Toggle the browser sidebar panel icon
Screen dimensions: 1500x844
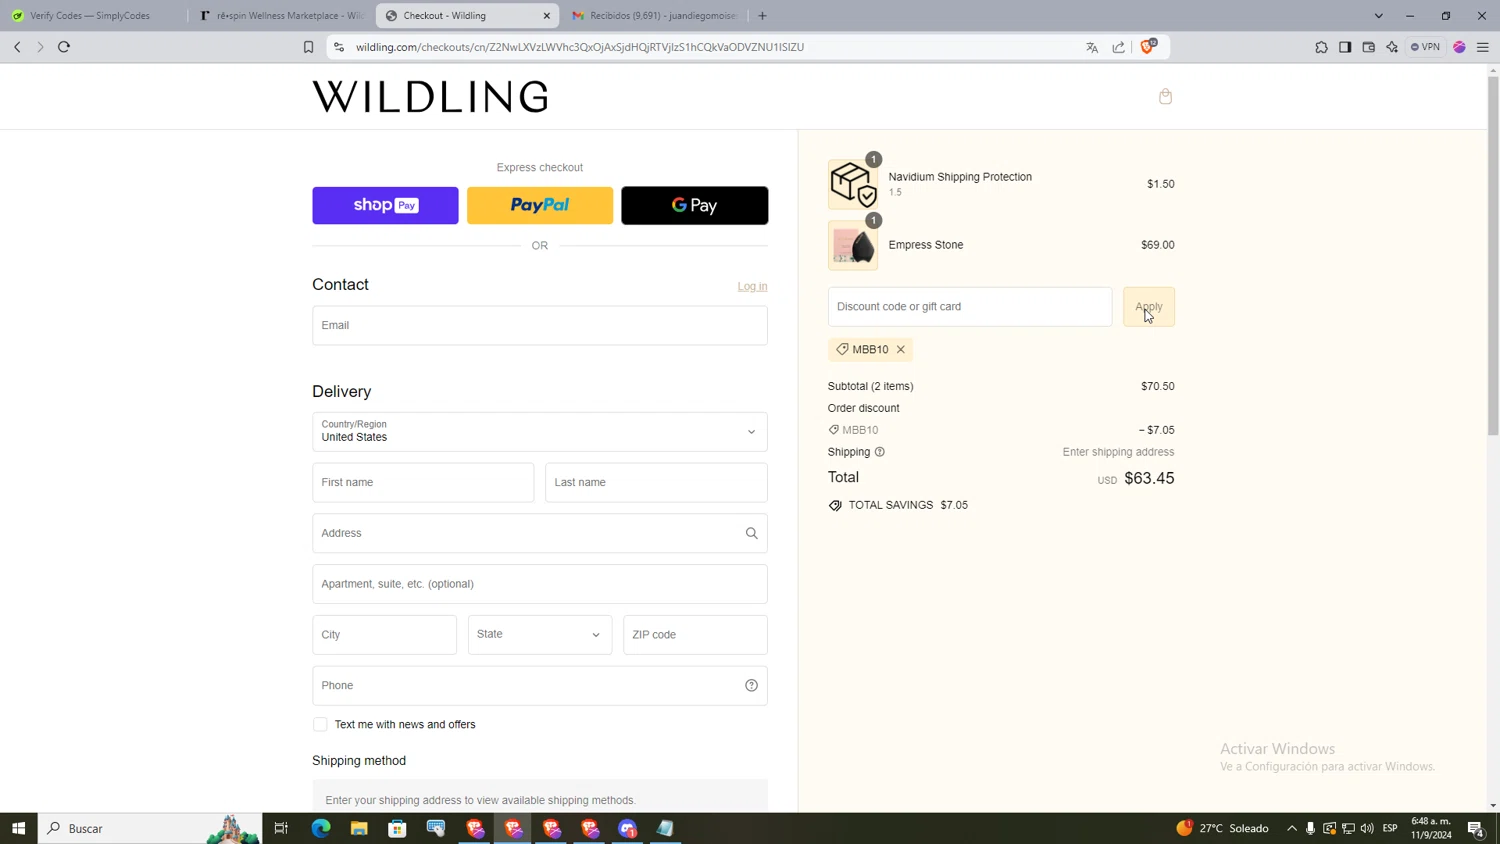1345,47
